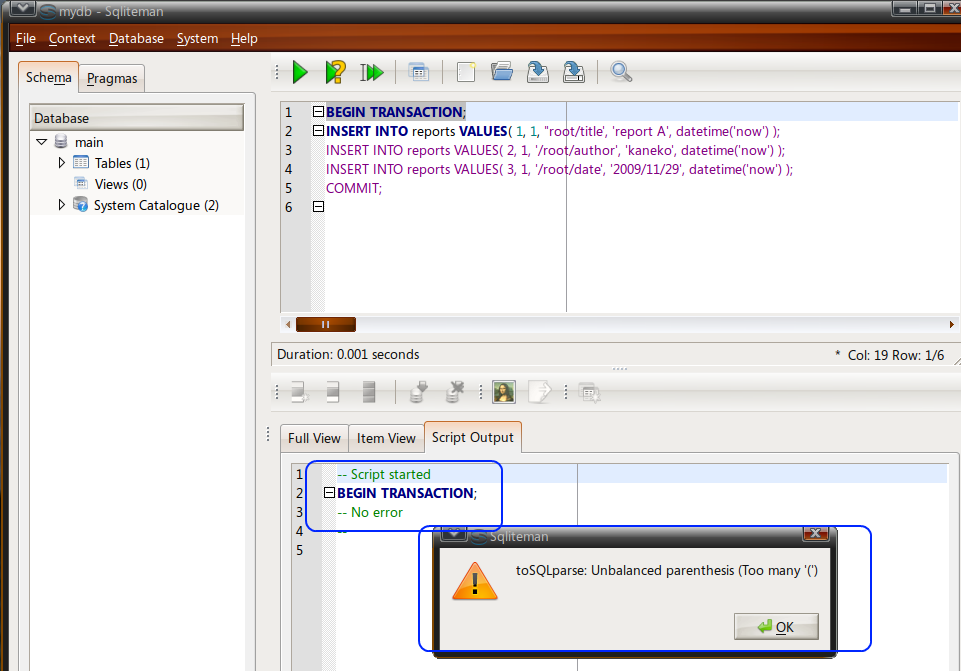The image size is (961, 671).
Task: Click the create view table icon in the editor toolbar
Action: click(419, 72)
